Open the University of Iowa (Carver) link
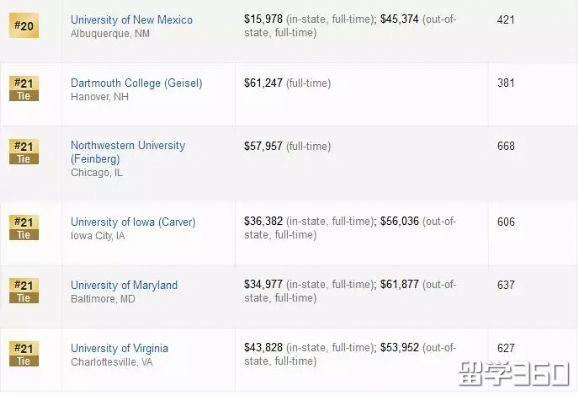578x395 pixels. 133,222
